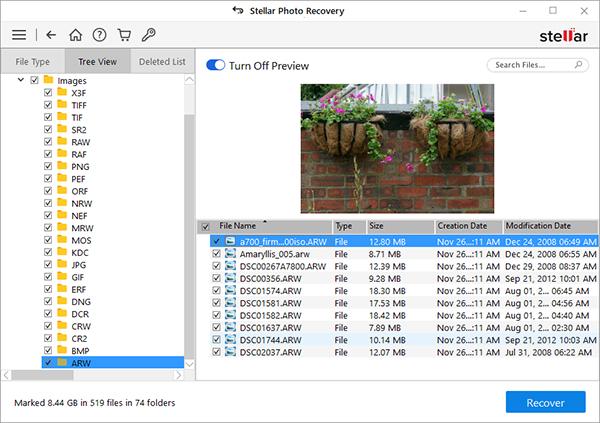Screen dimensions: 600x423
Task: Click the search magnifier icon
Action: coord(577,66)
